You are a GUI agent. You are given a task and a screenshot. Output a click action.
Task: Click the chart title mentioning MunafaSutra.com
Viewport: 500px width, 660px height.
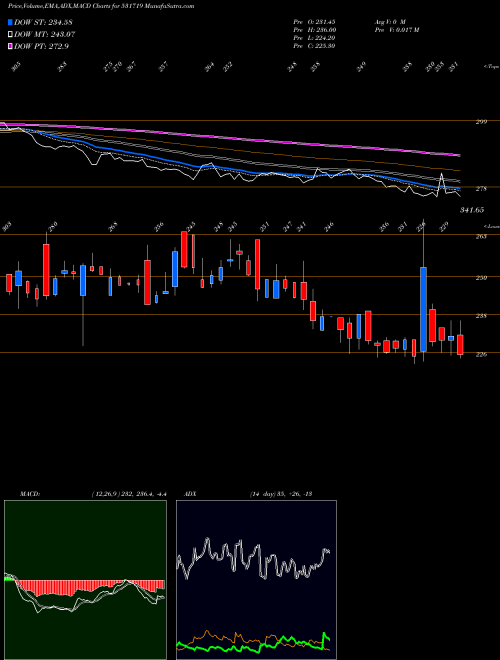[x=101, y=7]
